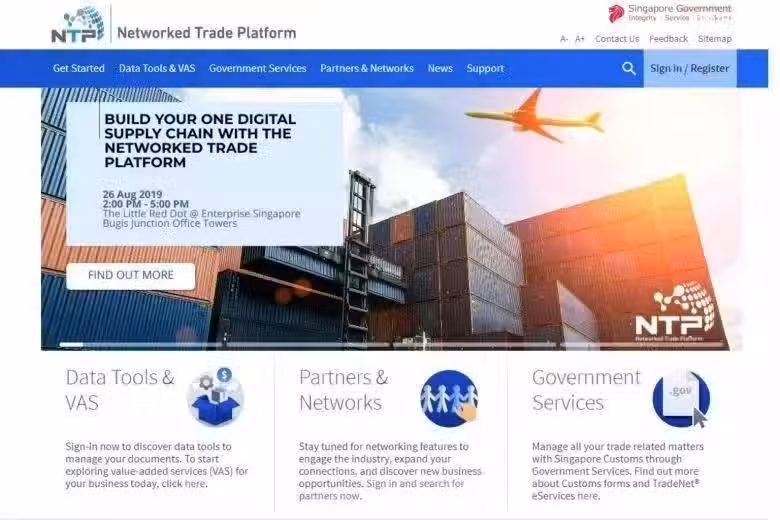Decrease font size with A- control
Screen dimensions: 780x520
564,39
